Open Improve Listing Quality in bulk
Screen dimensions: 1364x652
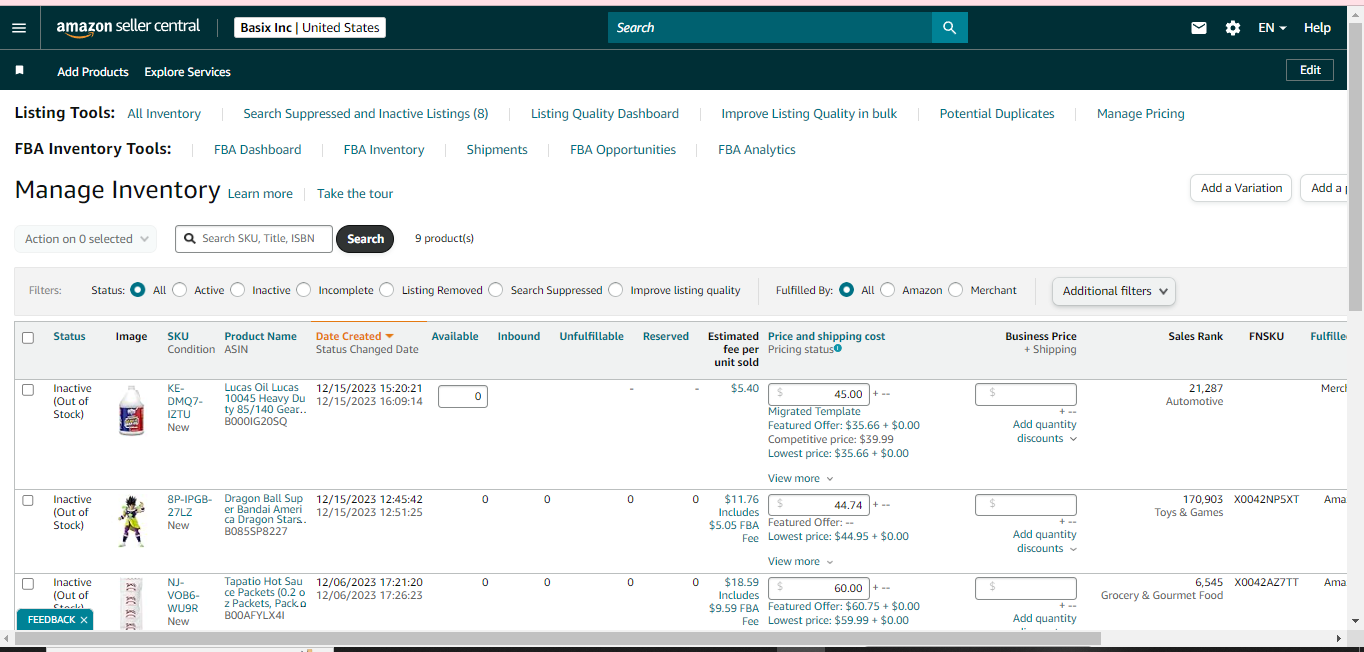click(x=809, y=114)
